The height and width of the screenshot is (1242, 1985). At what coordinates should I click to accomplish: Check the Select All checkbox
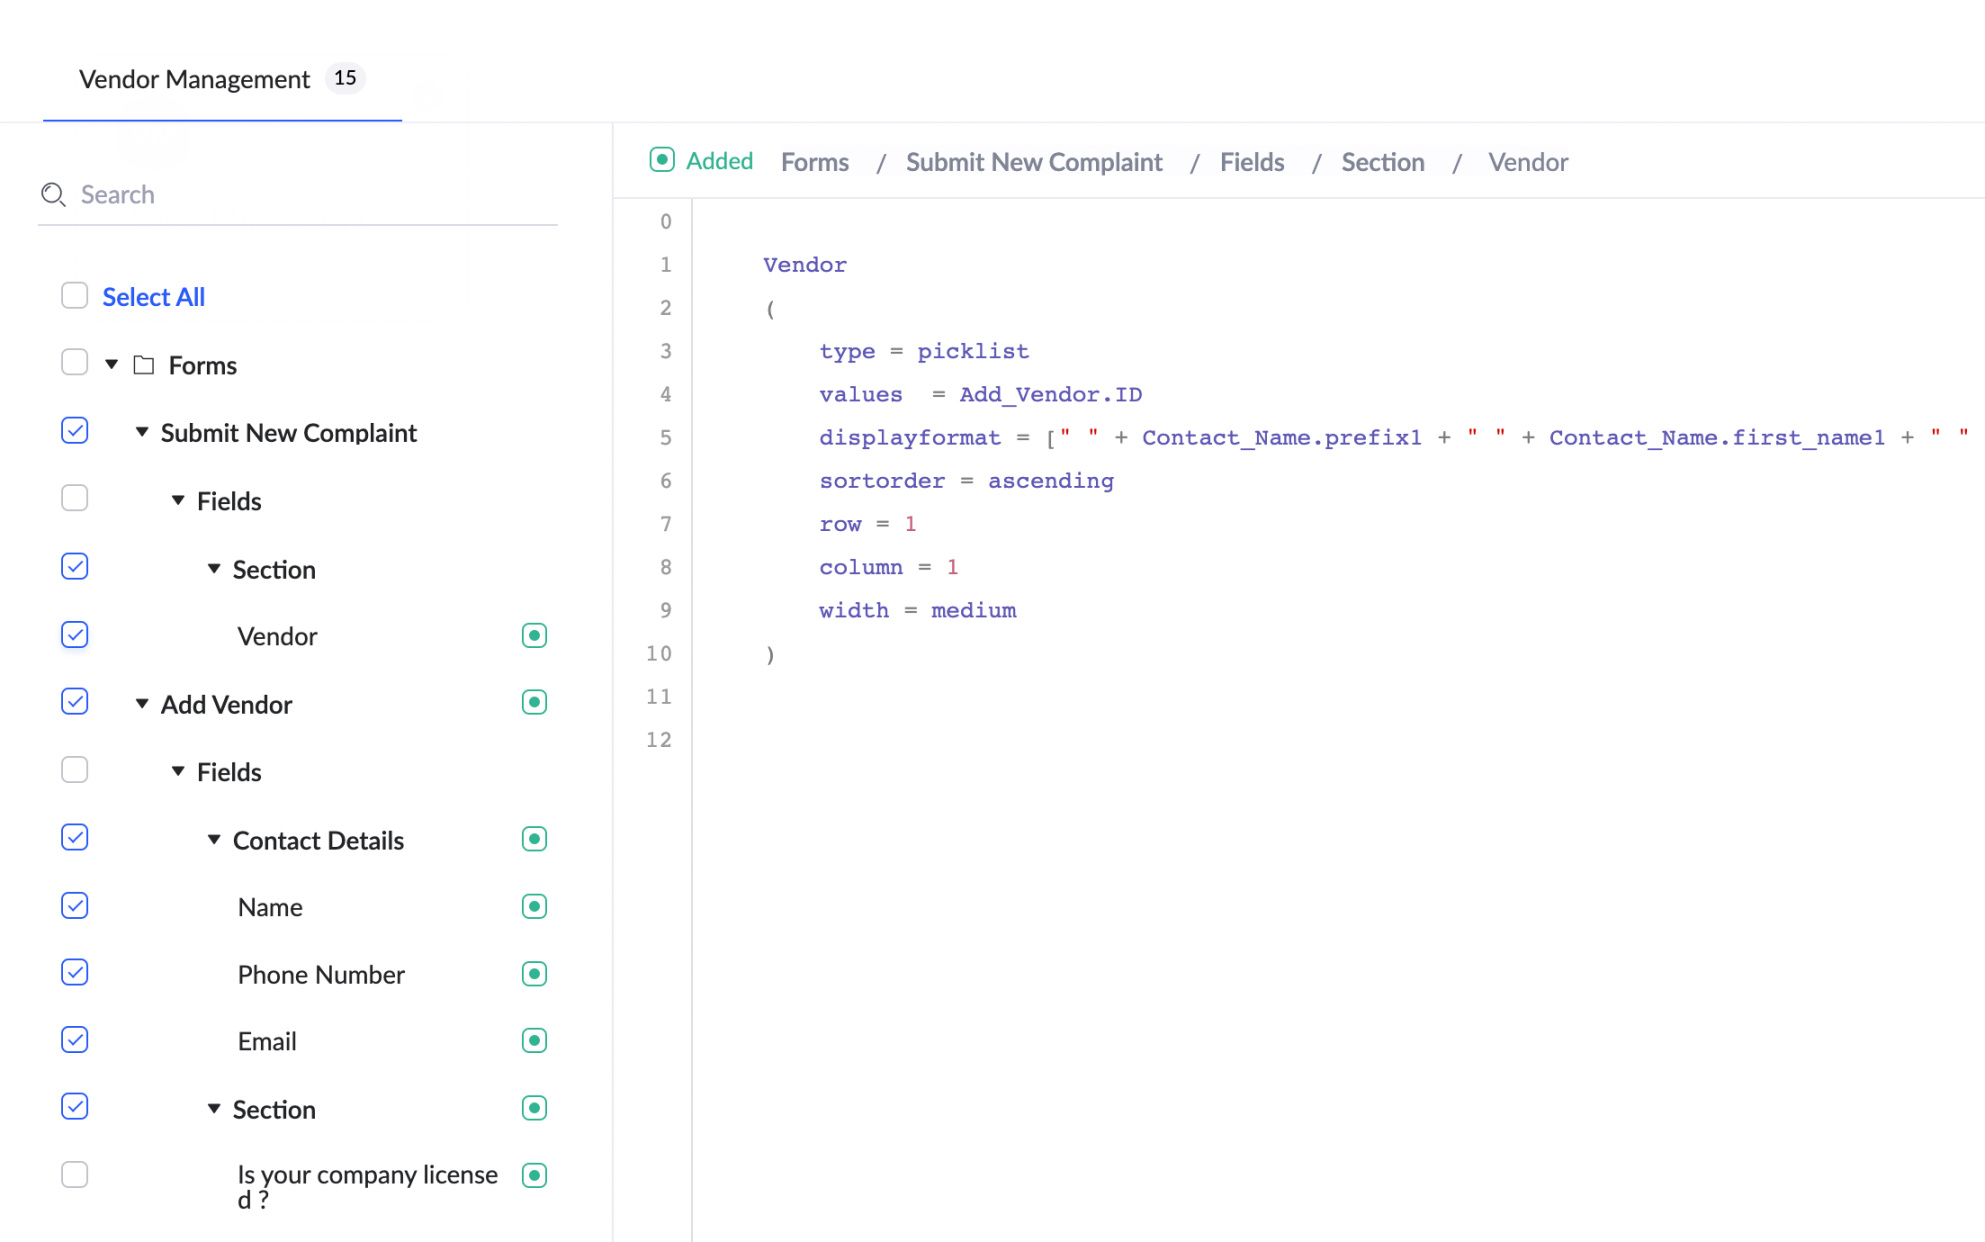tap(75, 295)
